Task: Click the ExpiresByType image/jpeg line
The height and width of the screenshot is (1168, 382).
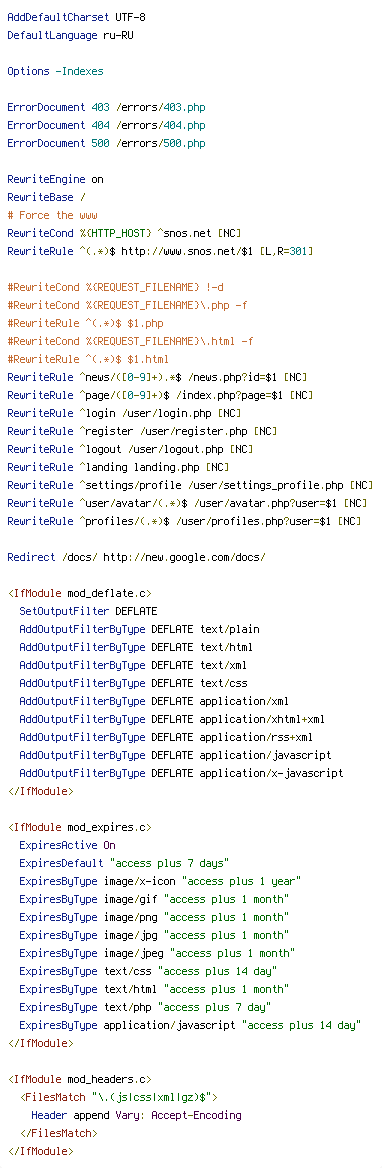Action: 157,953
